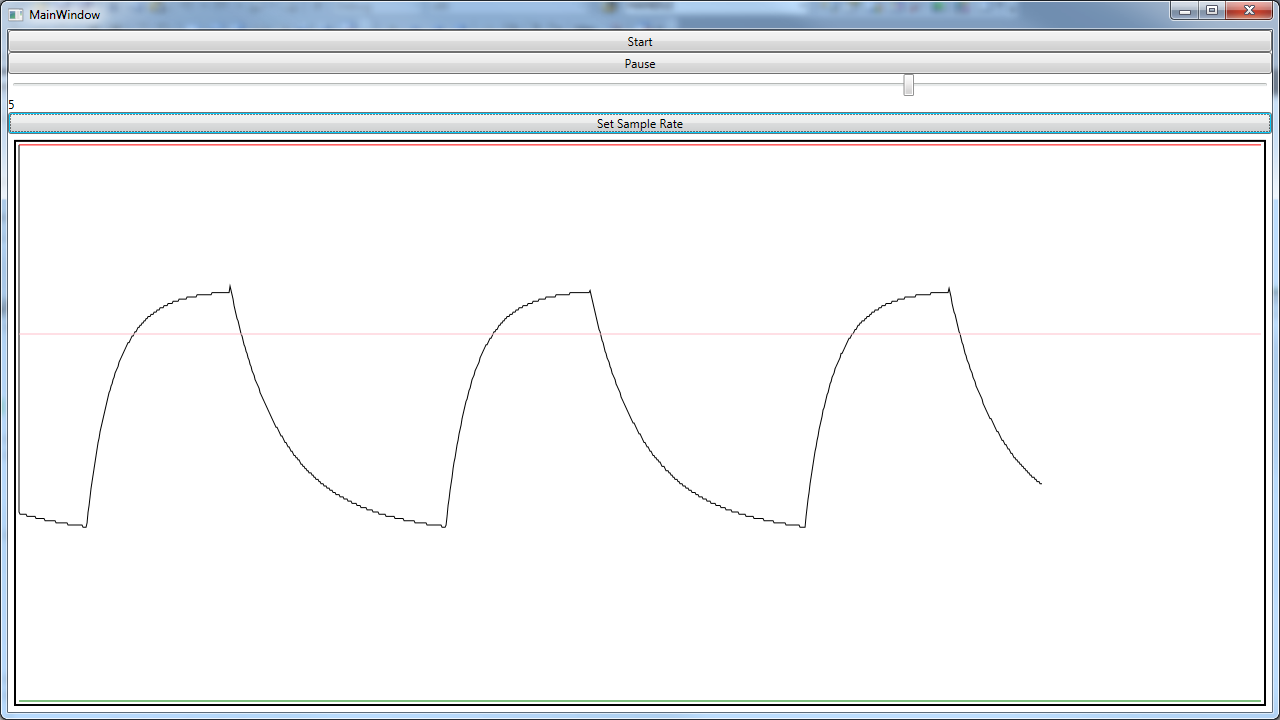Click the sample rate value label "5"
Image resolution: width=1280 pixels, height=720 pixels.
click(x=11, y=104)
